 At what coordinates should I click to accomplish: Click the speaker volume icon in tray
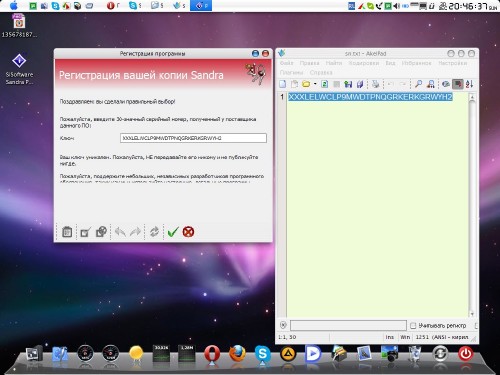coord(396,6)
